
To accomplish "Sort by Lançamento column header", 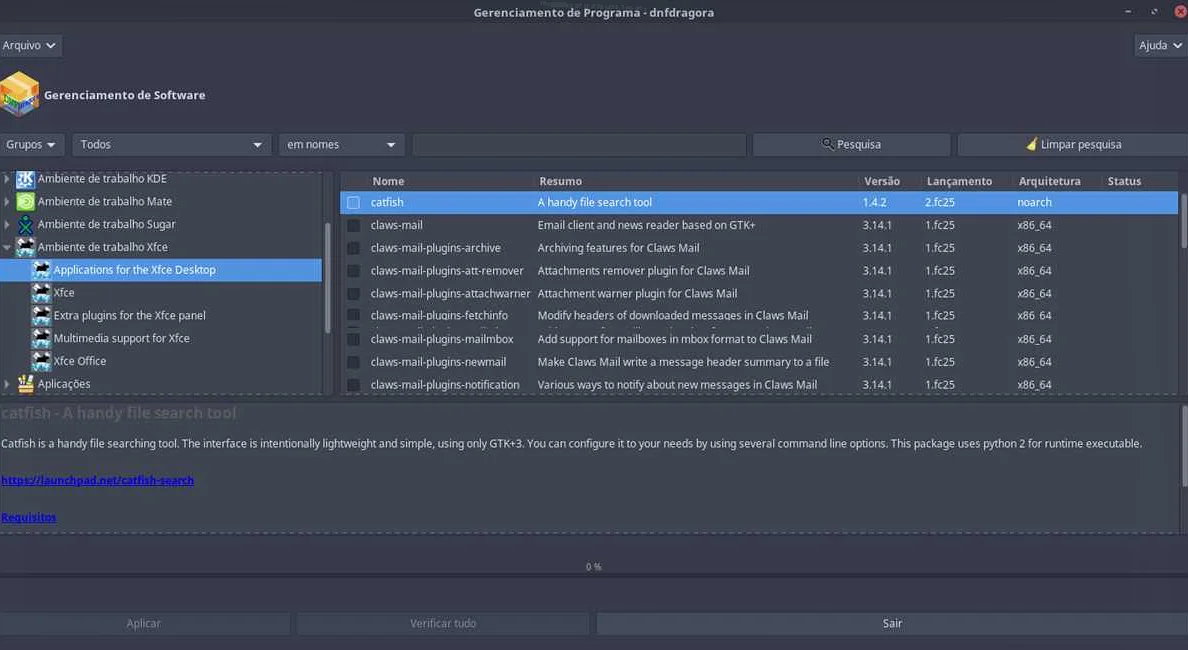I will (959, 181).
